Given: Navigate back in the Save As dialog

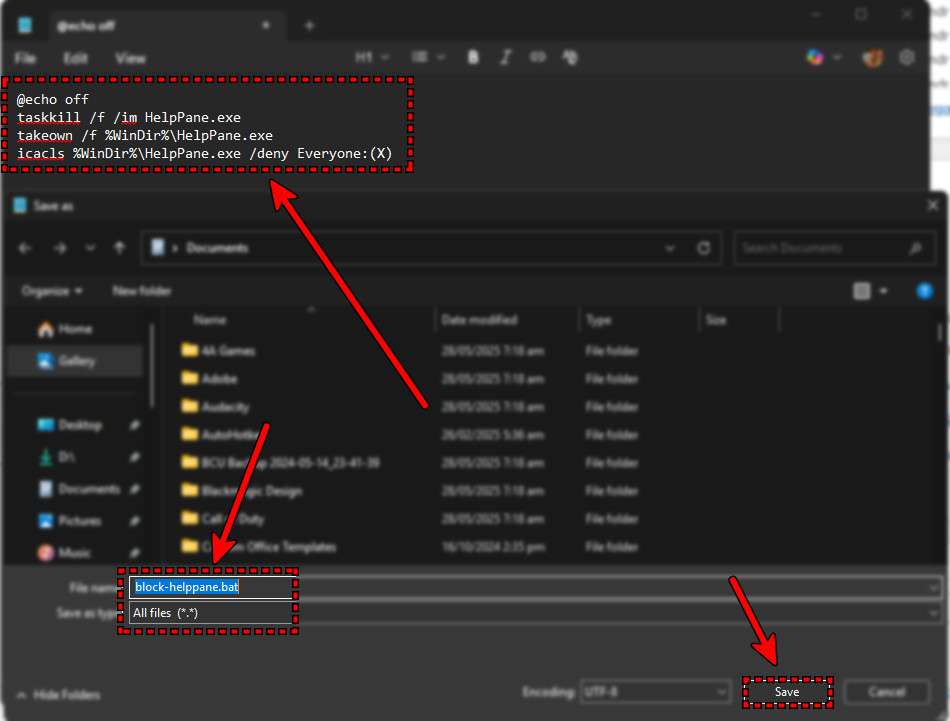Looking at the screenshot, I should click(25, 248).
